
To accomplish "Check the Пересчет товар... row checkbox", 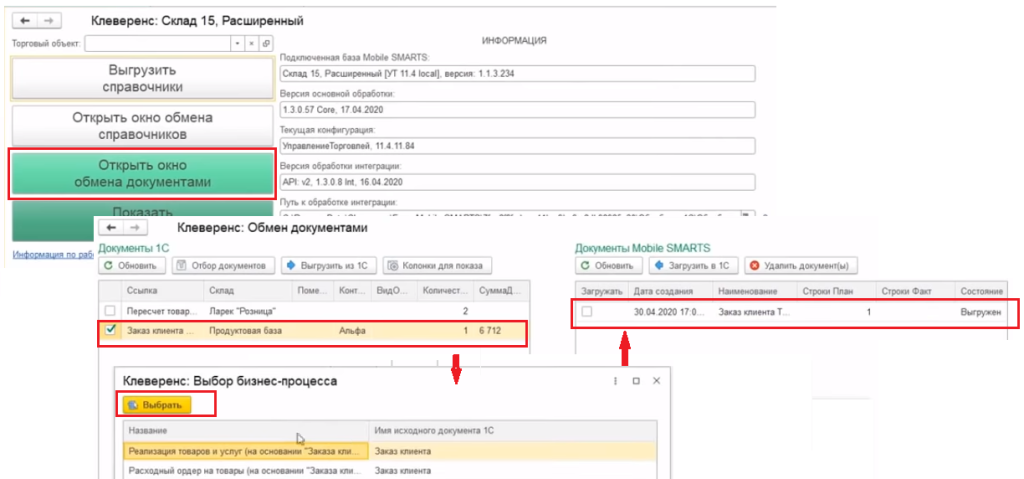I will [x=110, y=310].
